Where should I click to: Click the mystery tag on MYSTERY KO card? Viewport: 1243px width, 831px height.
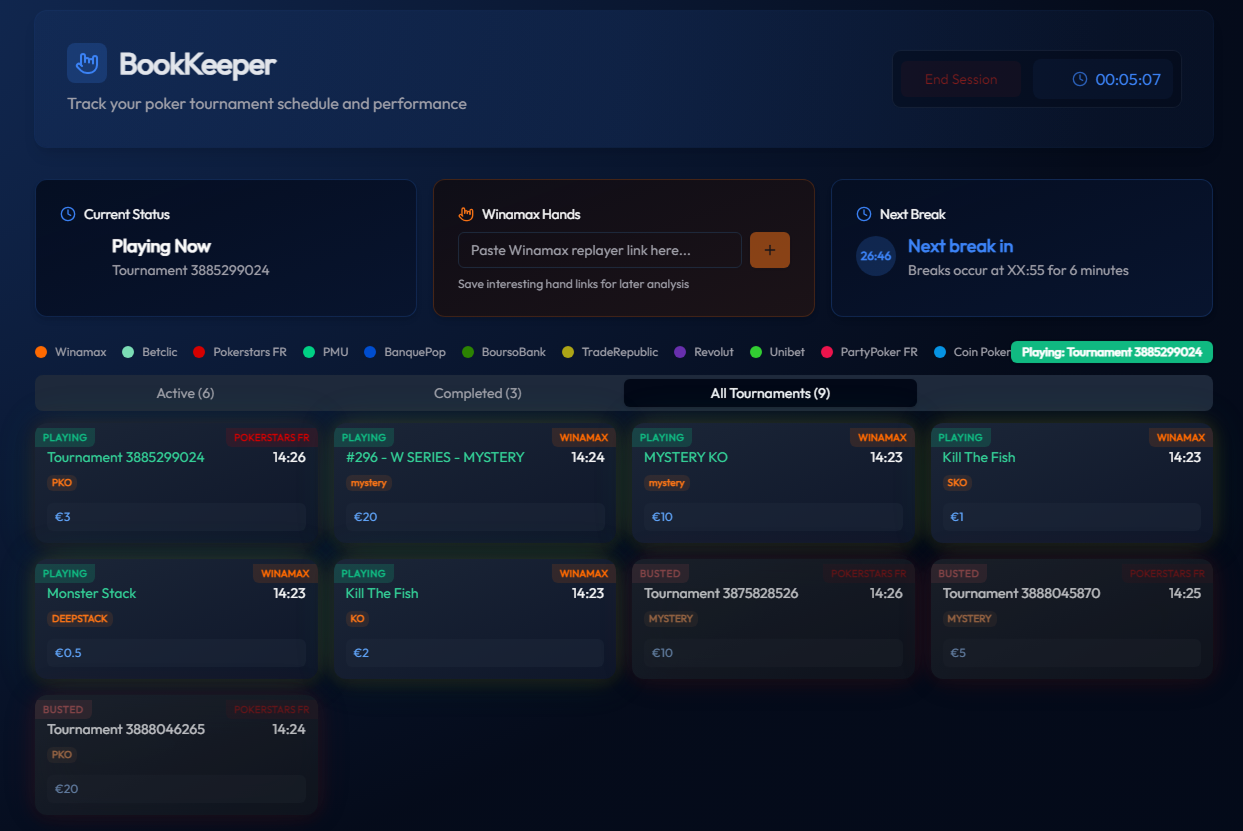tap(667, 483)
